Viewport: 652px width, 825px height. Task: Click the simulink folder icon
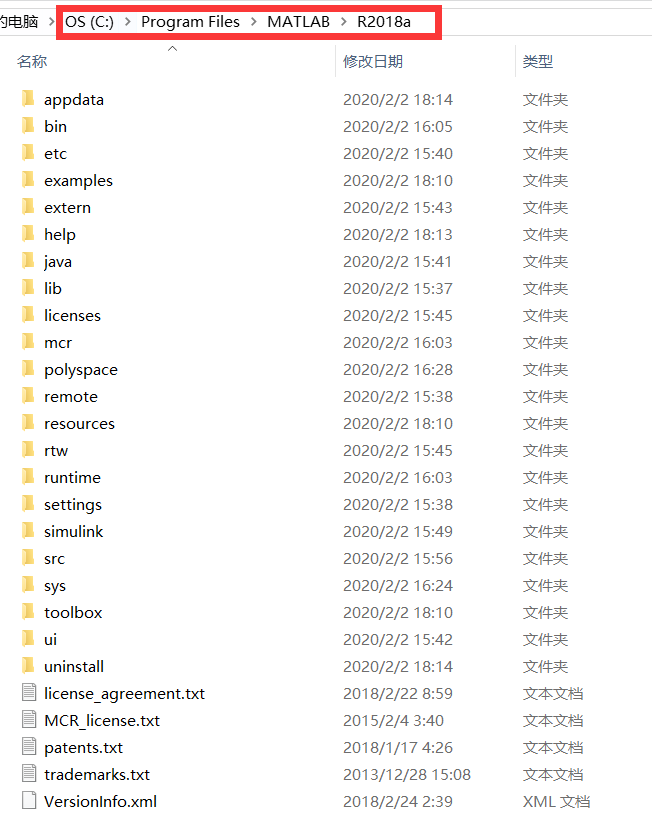click(x=28, y=531)
